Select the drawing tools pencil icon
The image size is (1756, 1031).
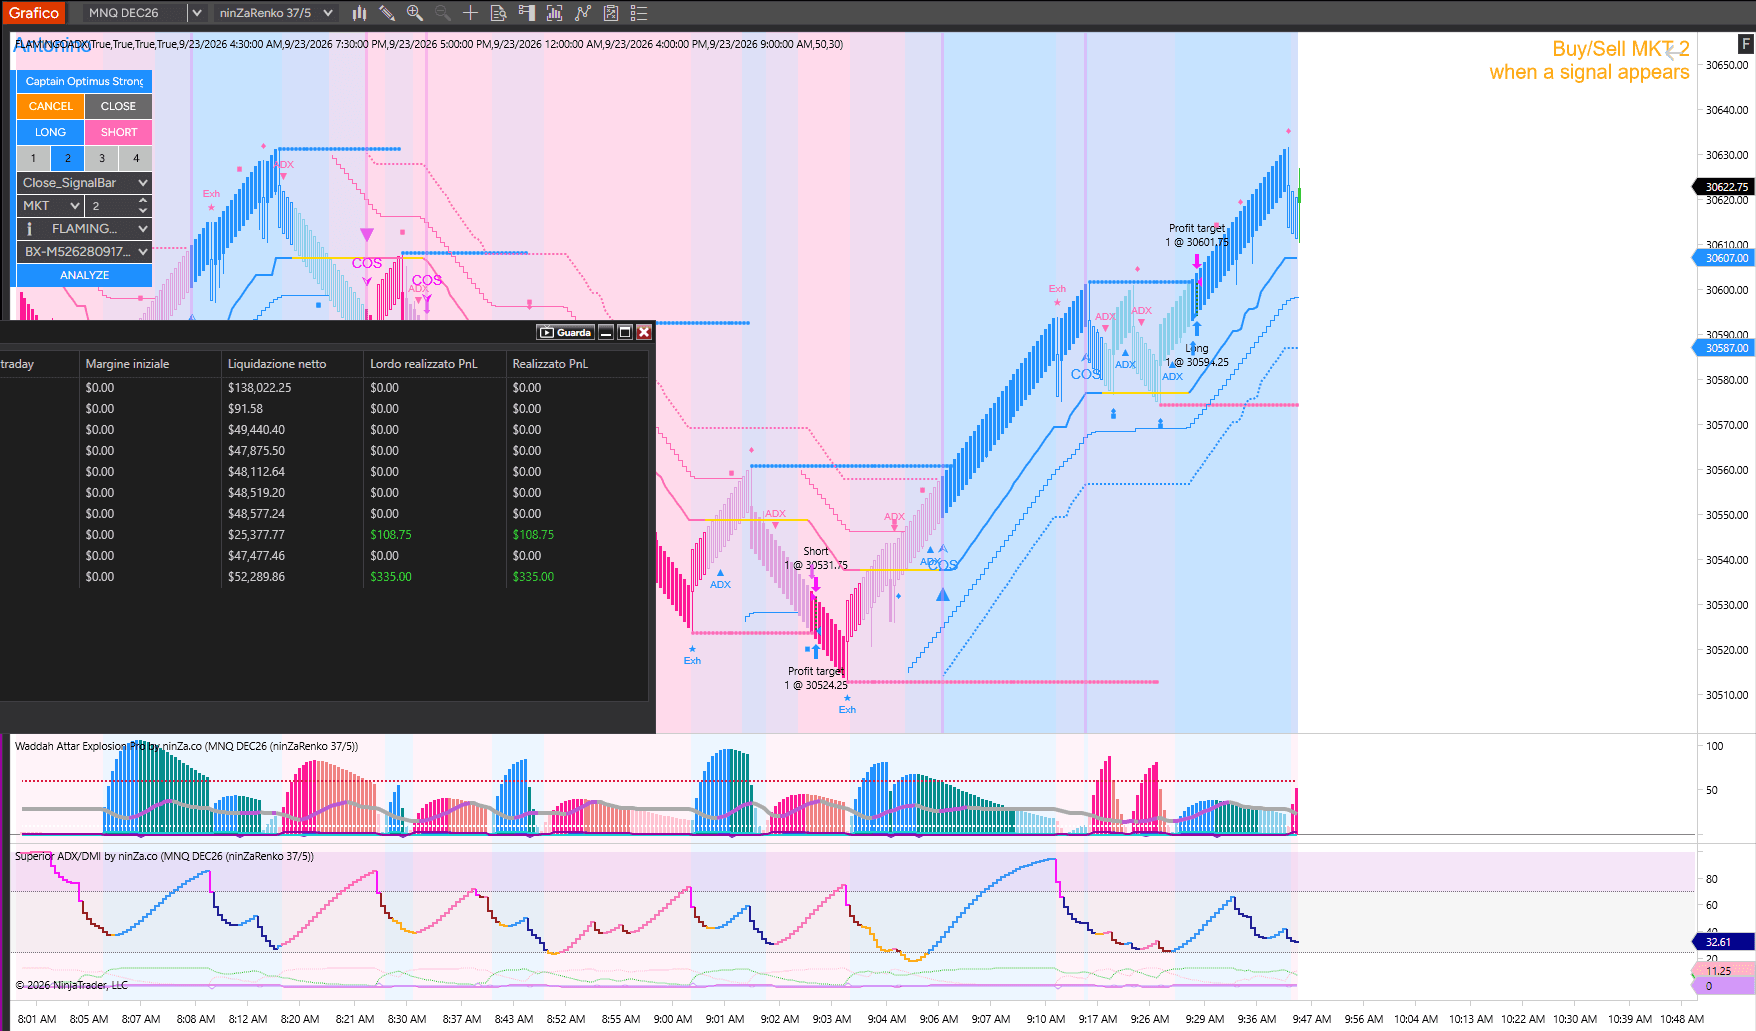click(x=387, y=13)
